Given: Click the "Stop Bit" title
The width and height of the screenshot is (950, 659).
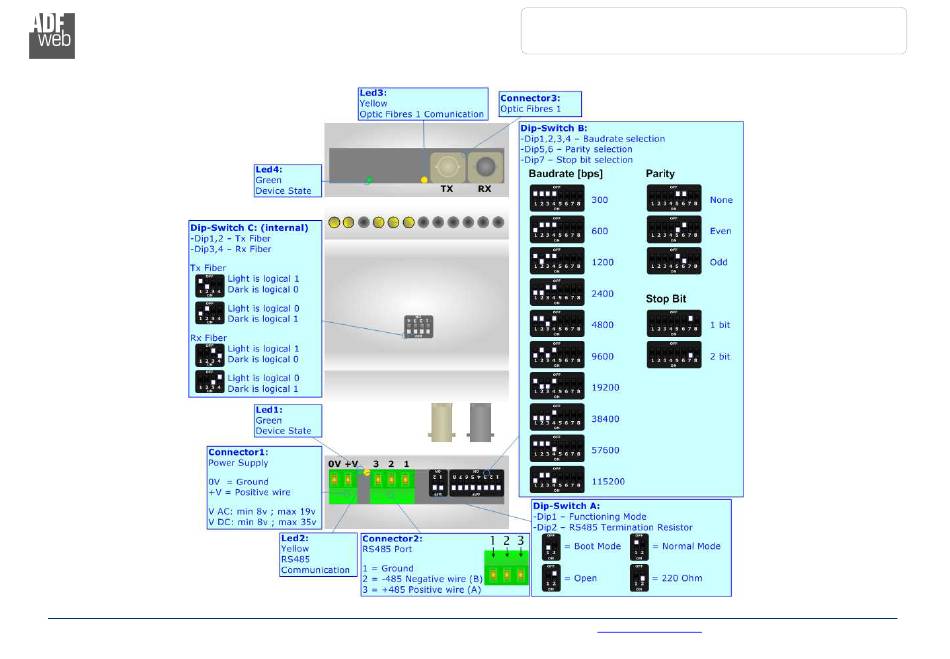Looking at the screenshot, I should click(x=666, y=299).
